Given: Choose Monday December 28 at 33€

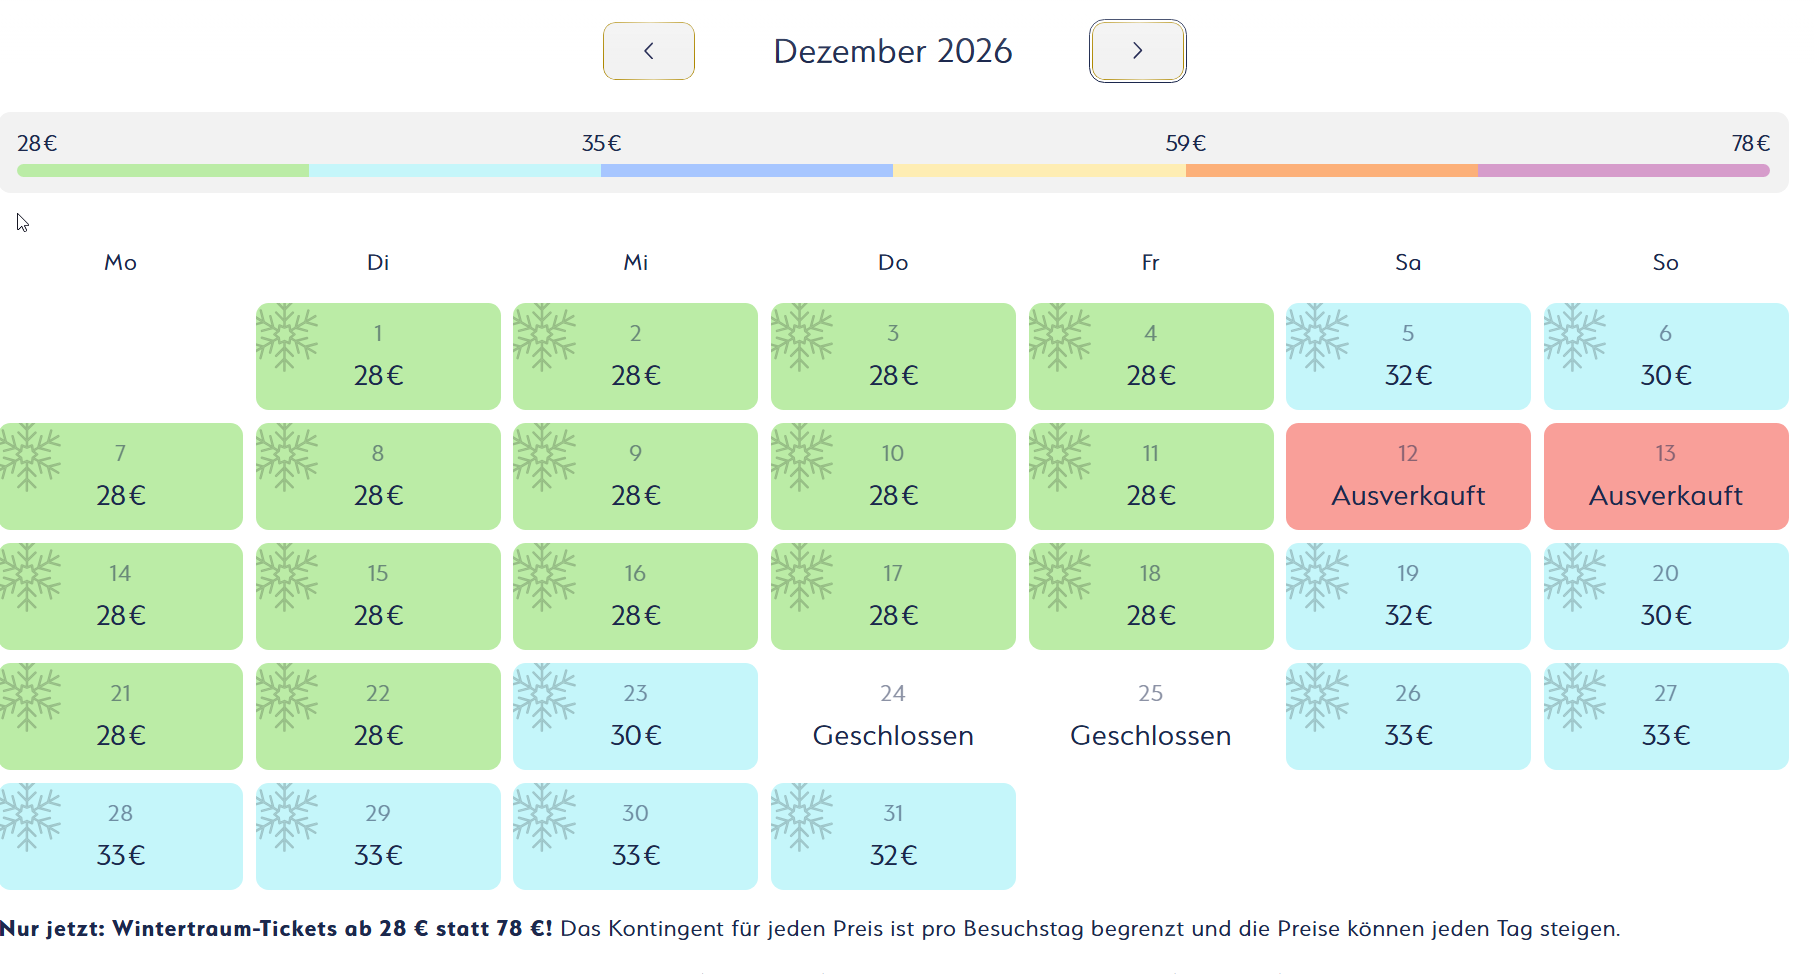Looking at the screenshot, I should pyautogui.click(x=121, y=836).
